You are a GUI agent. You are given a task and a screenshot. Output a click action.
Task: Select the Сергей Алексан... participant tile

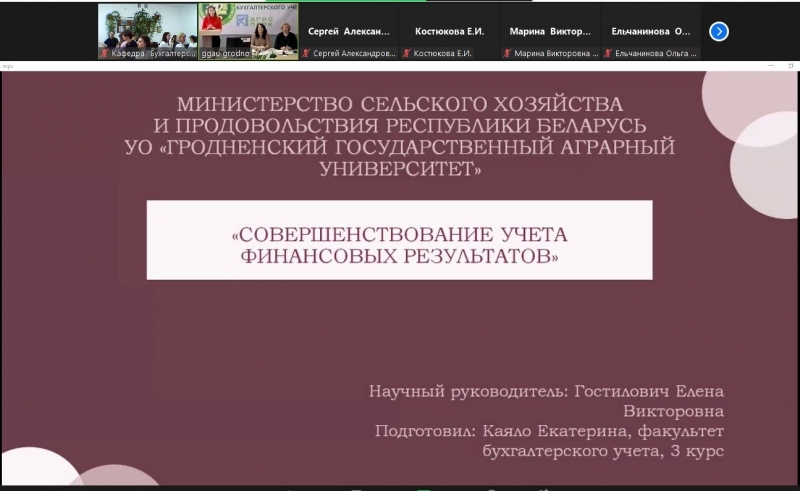[348, 32]
